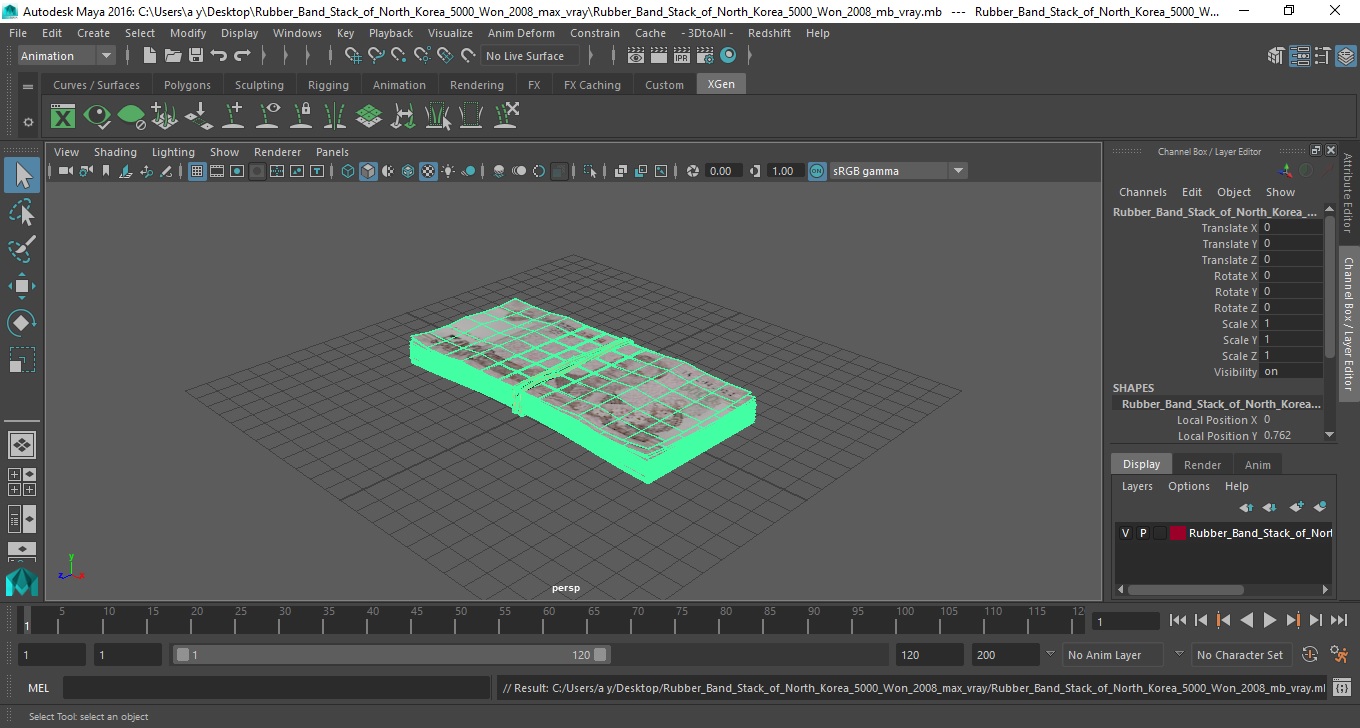Toggle textured display checker icon in viewport

428,171
